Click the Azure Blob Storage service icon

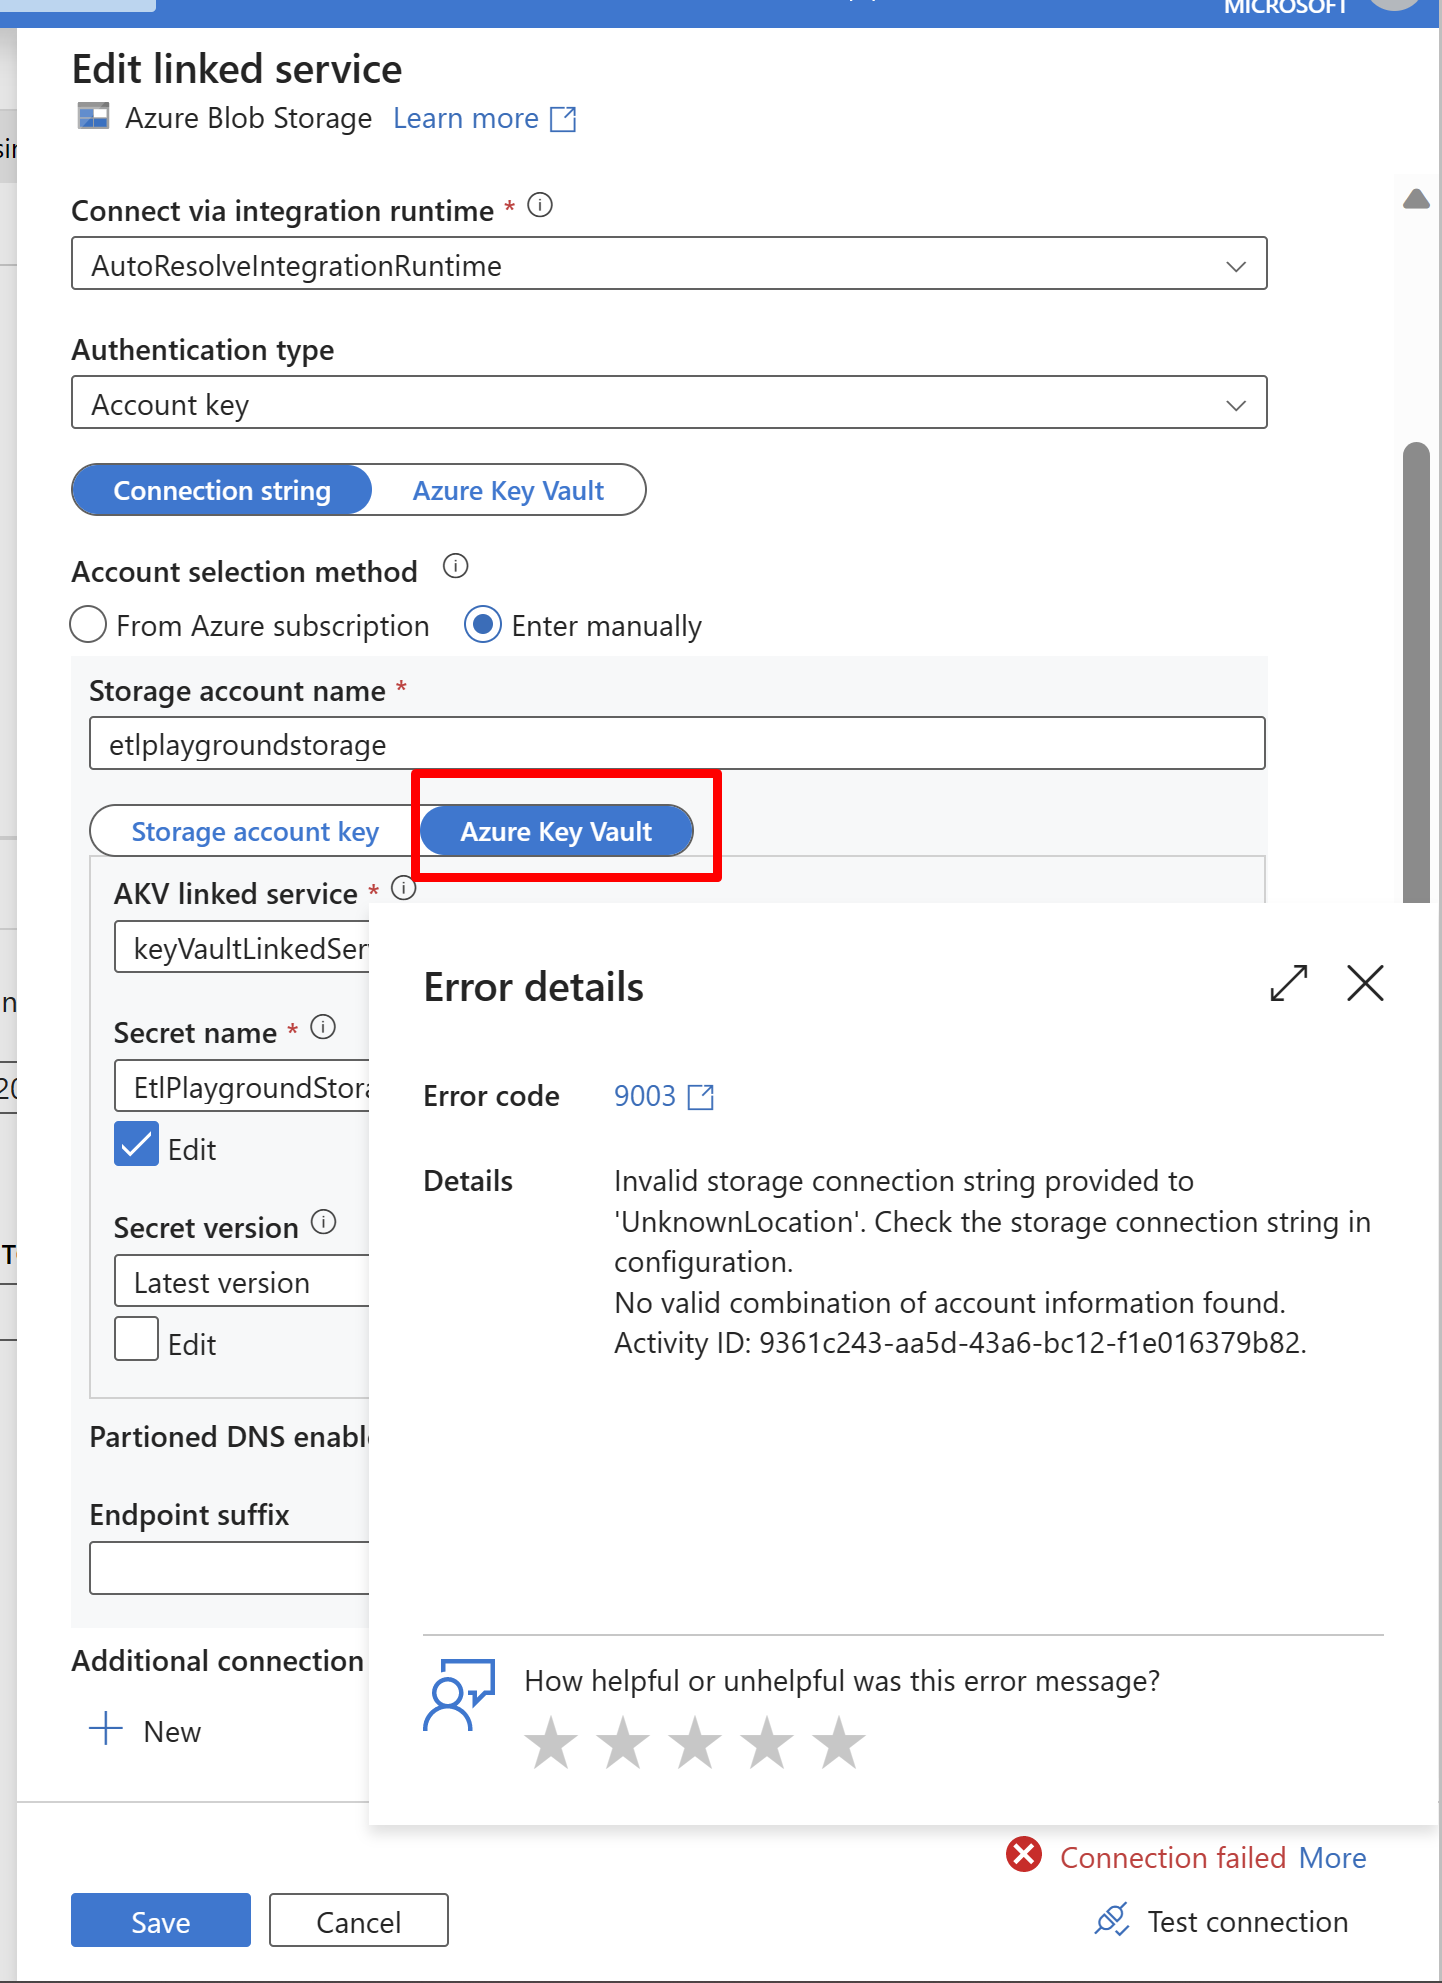pyautogui.click(x=93, y=117)
